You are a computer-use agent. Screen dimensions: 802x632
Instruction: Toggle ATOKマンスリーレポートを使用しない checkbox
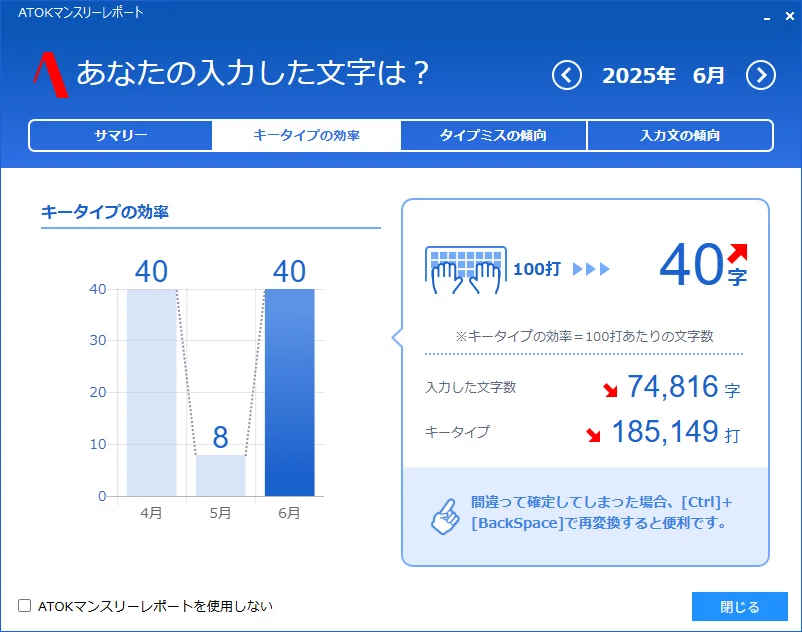[x=25, y=606]
